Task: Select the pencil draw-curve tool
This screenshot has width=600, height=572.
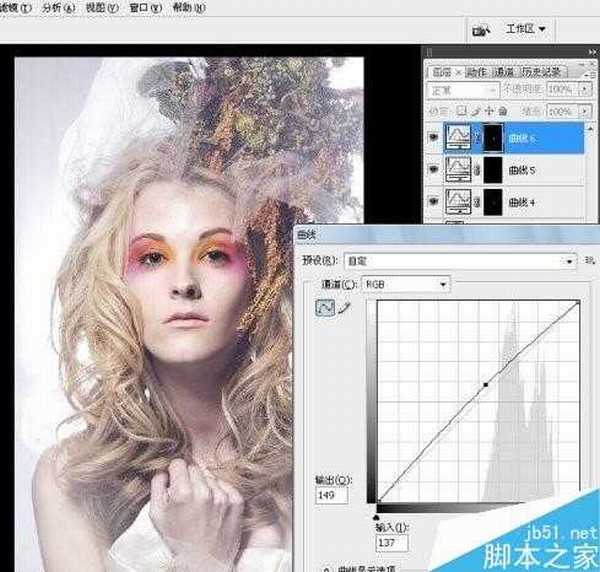Action: pos(345,310)
